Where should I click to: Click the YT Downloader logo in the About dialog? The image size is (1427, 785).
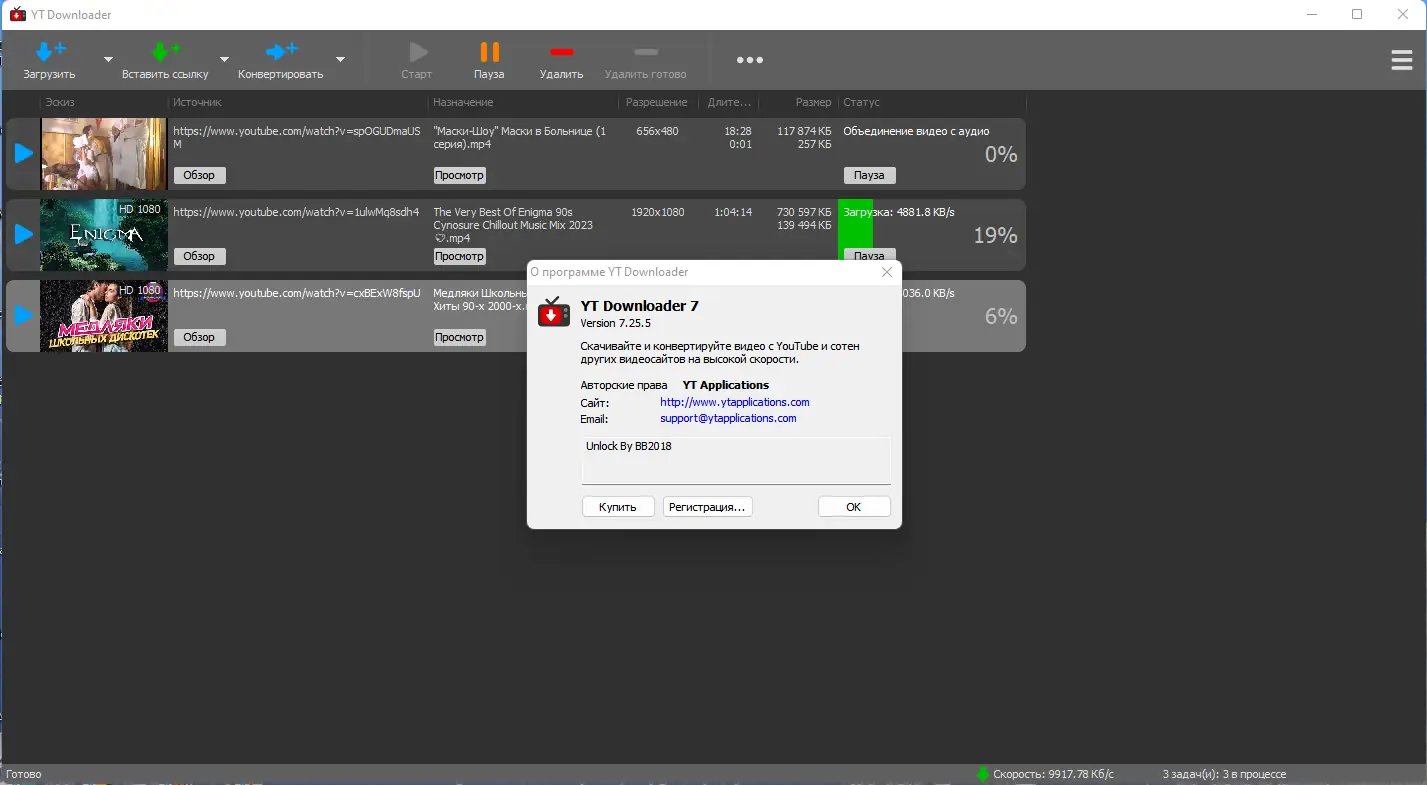coord(553,311)
